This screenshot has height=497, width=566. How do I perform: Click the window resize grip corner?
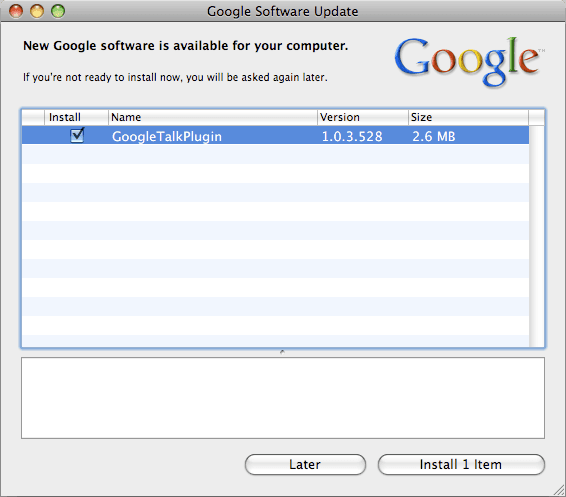pos(559,490)
